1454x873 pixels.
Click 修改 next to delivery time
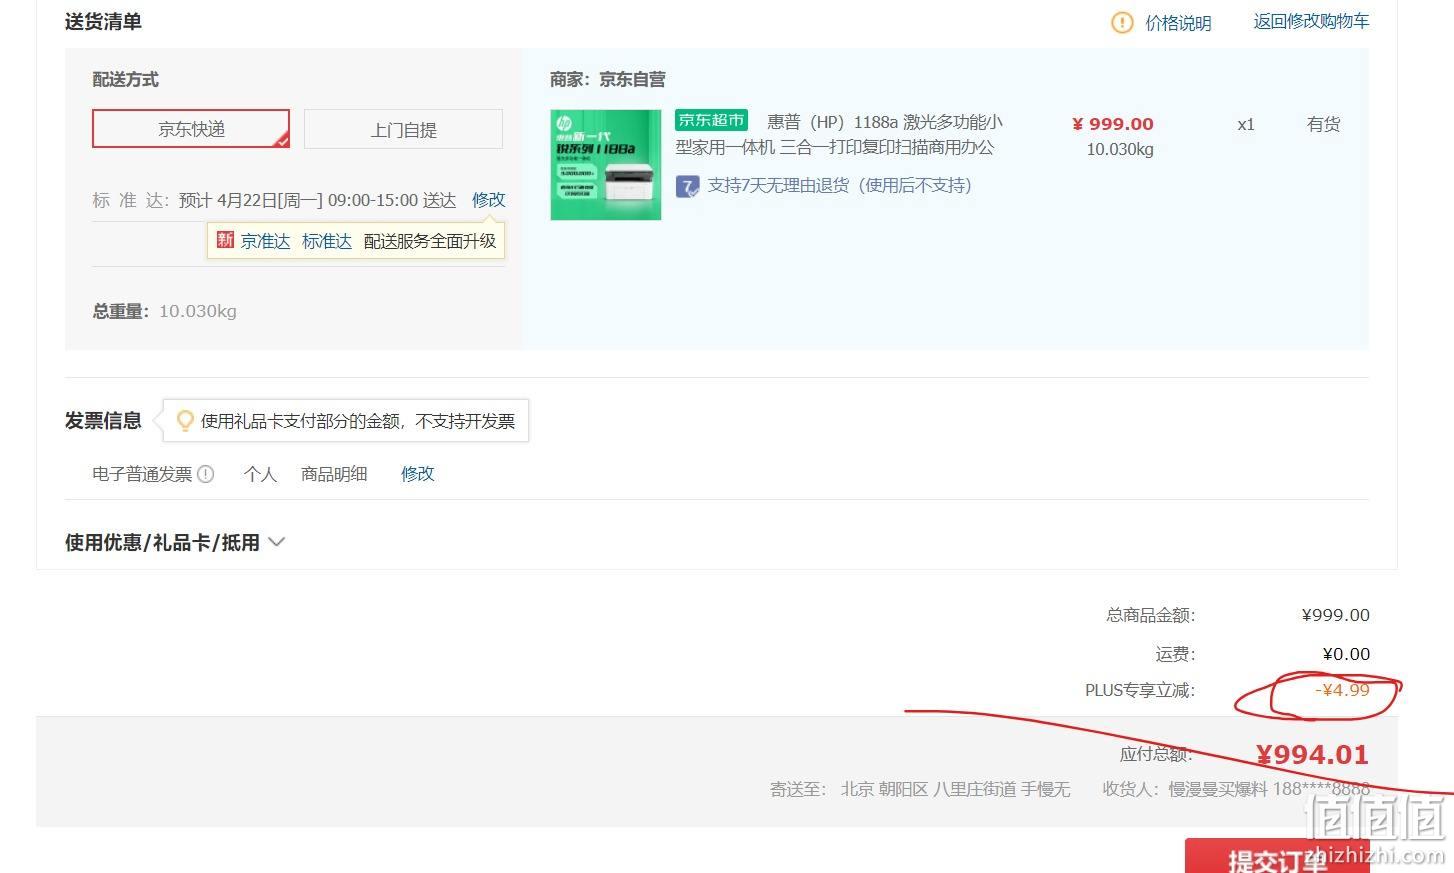pos(489,200)
